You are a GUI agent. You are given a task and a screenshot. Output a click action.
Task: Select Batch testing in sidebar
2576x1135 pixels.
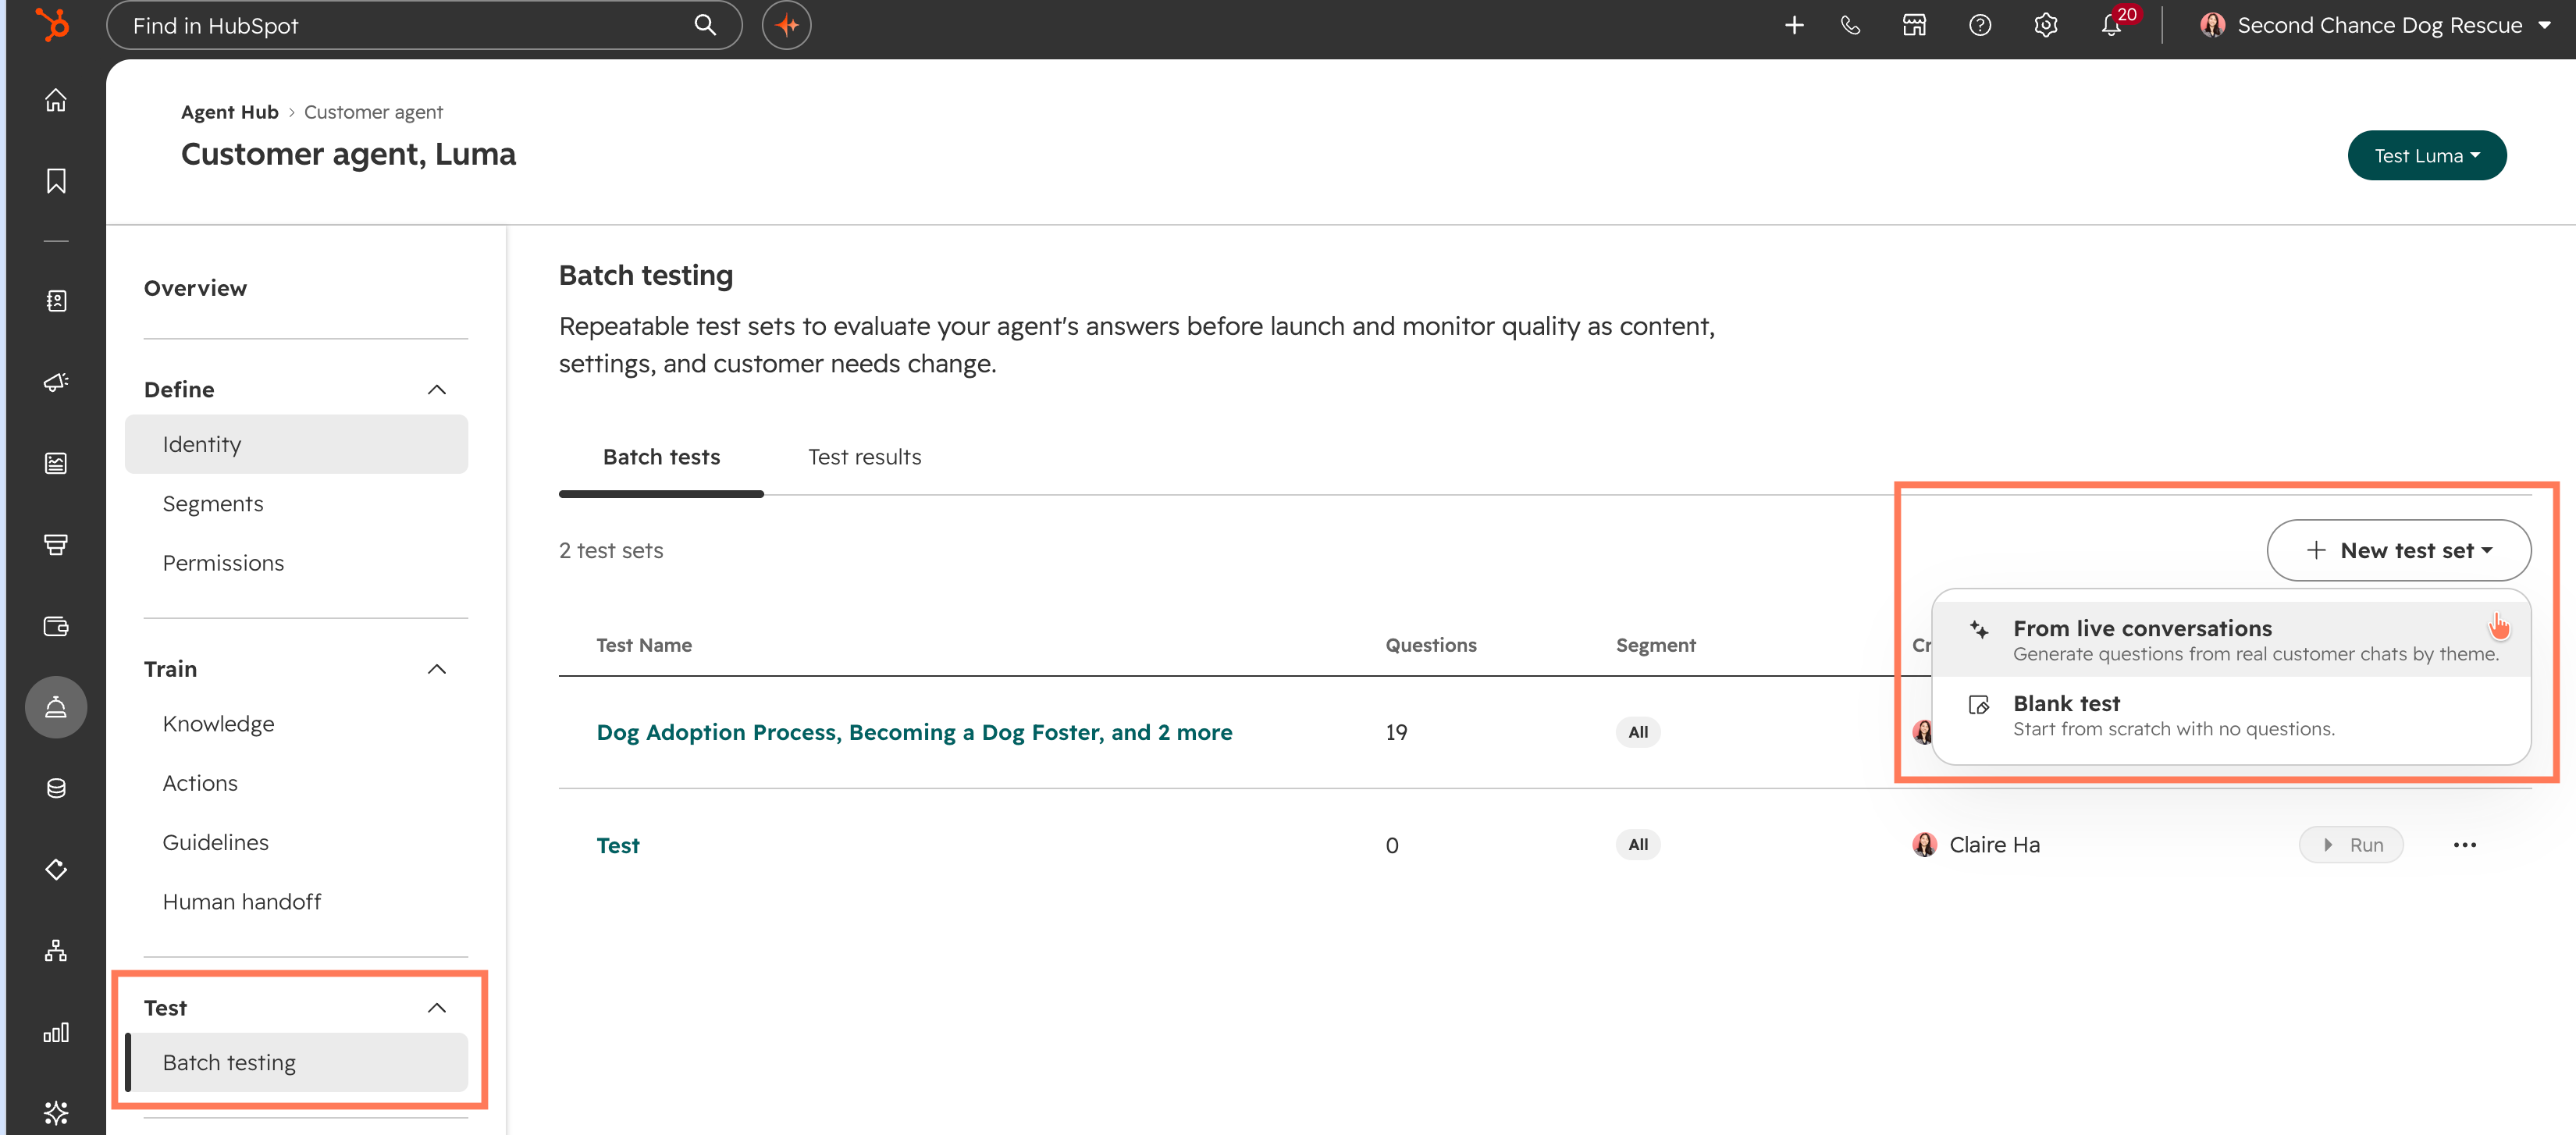tap(296, 1062)
